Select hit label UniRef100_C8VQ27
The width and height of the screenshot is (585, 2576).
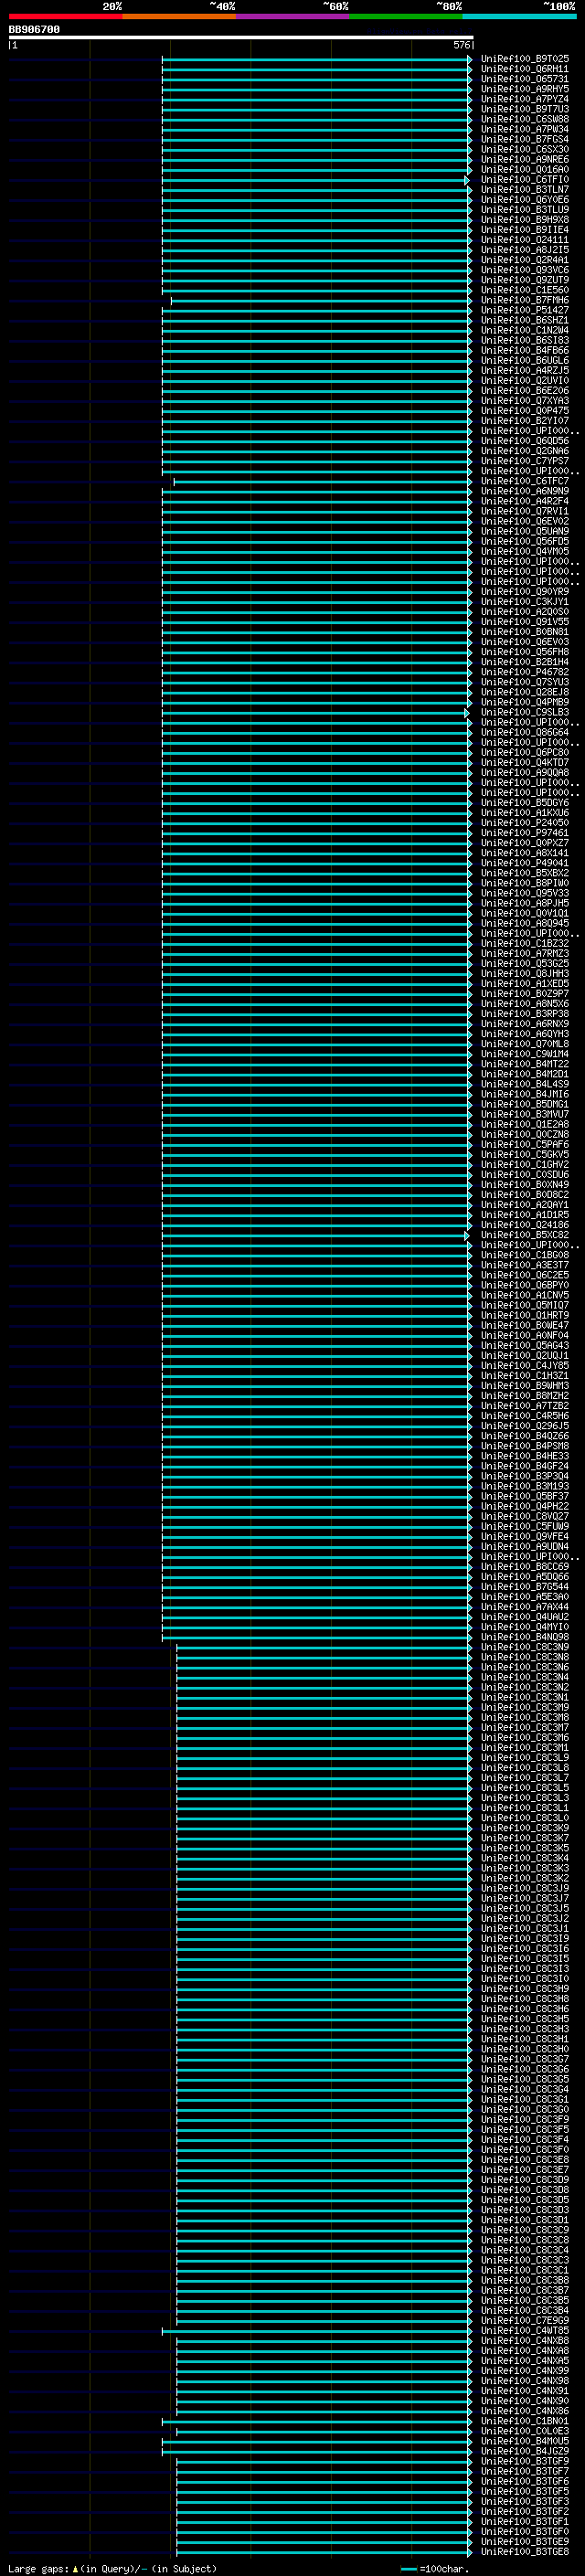point(524,1517)
